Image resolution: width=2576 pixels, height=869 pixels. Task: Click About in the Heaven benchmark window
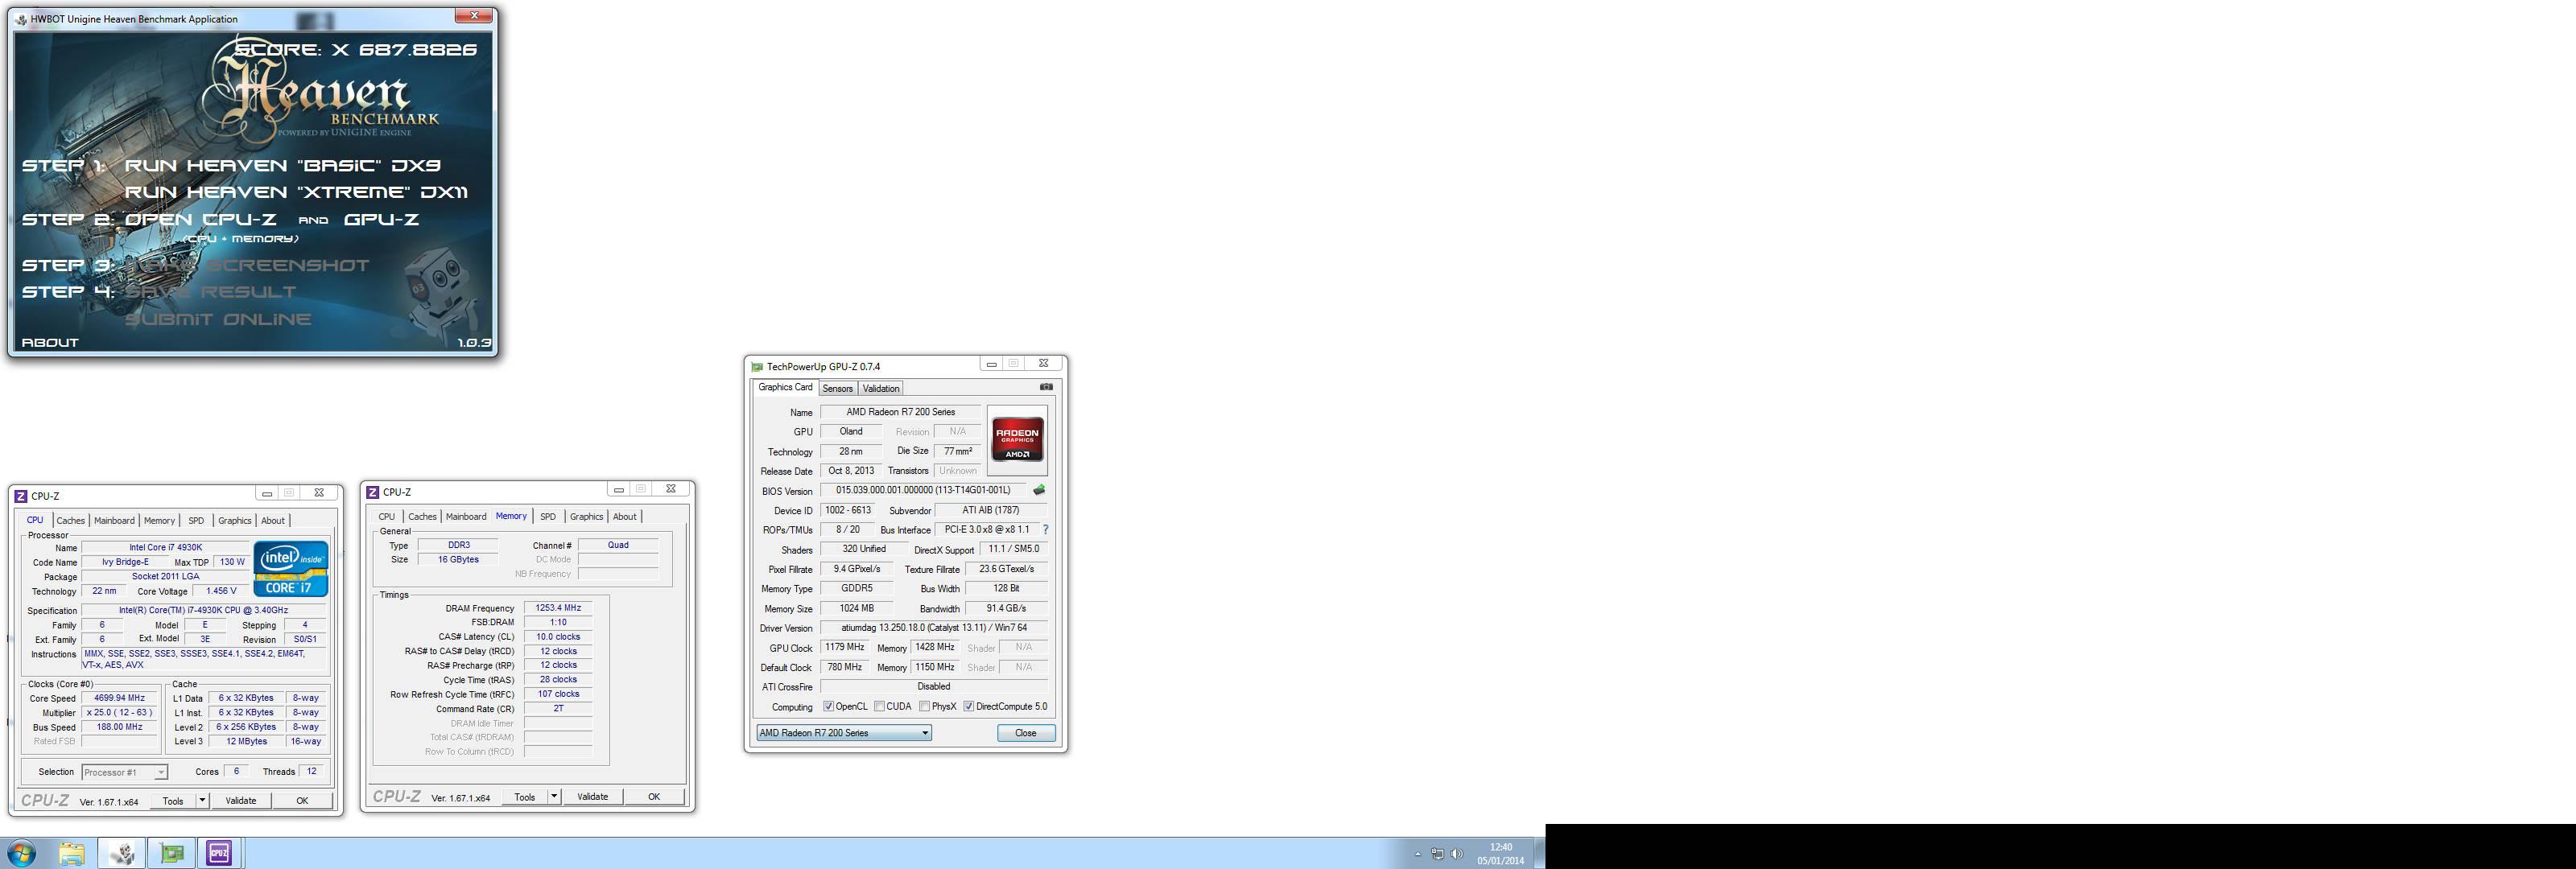[50, 342]
